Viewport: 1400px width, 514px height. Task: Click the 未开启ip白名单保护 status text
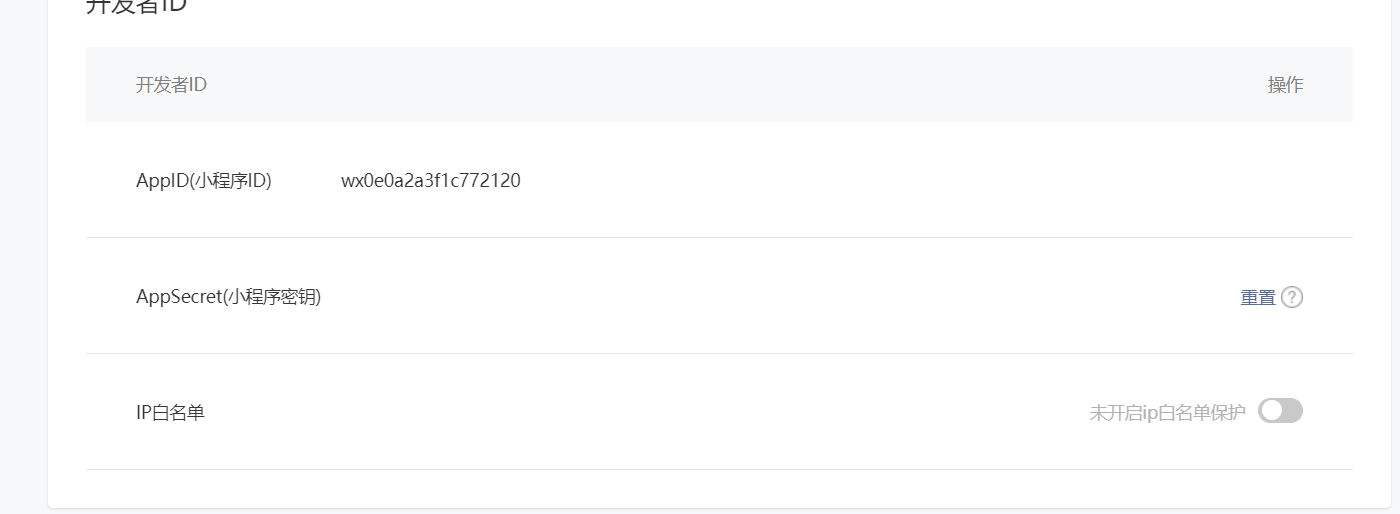pyautogui.click(x=1168, y=412)
